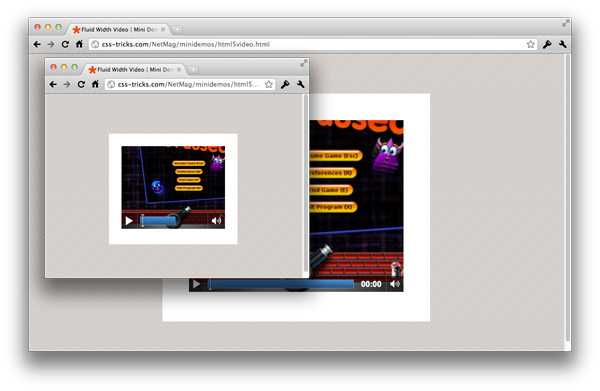Reload the page in the large back window
Screen dimensions: 600x391
[65, 44]
